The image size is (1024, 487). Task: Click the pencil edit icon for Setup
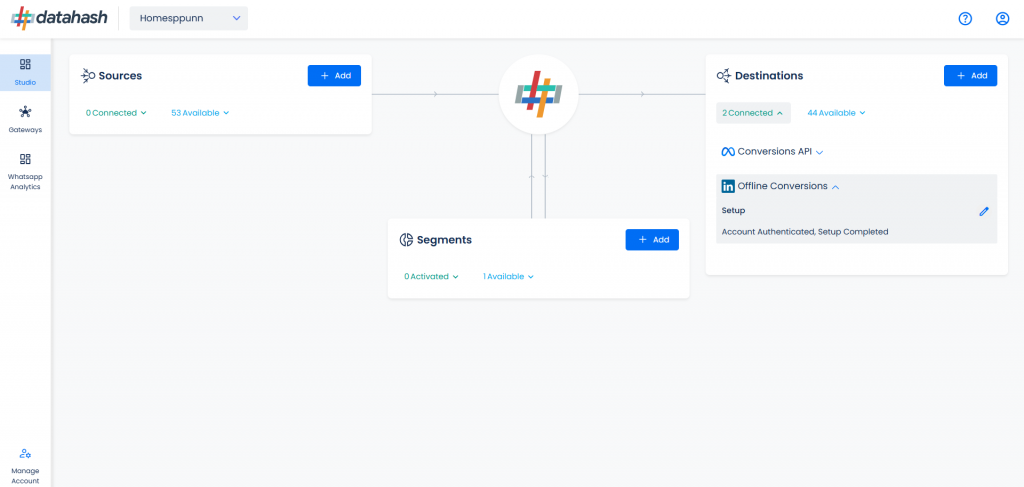984,211
